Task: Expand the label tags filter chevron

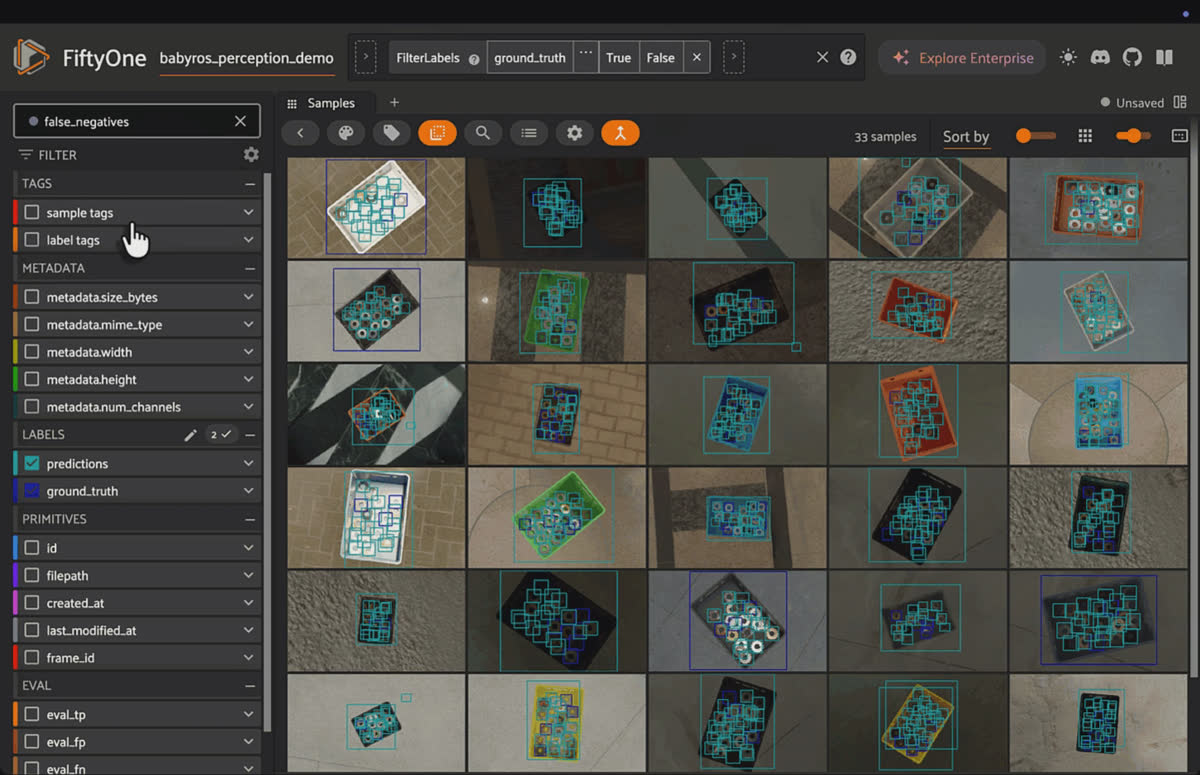Action: [248, 240]
